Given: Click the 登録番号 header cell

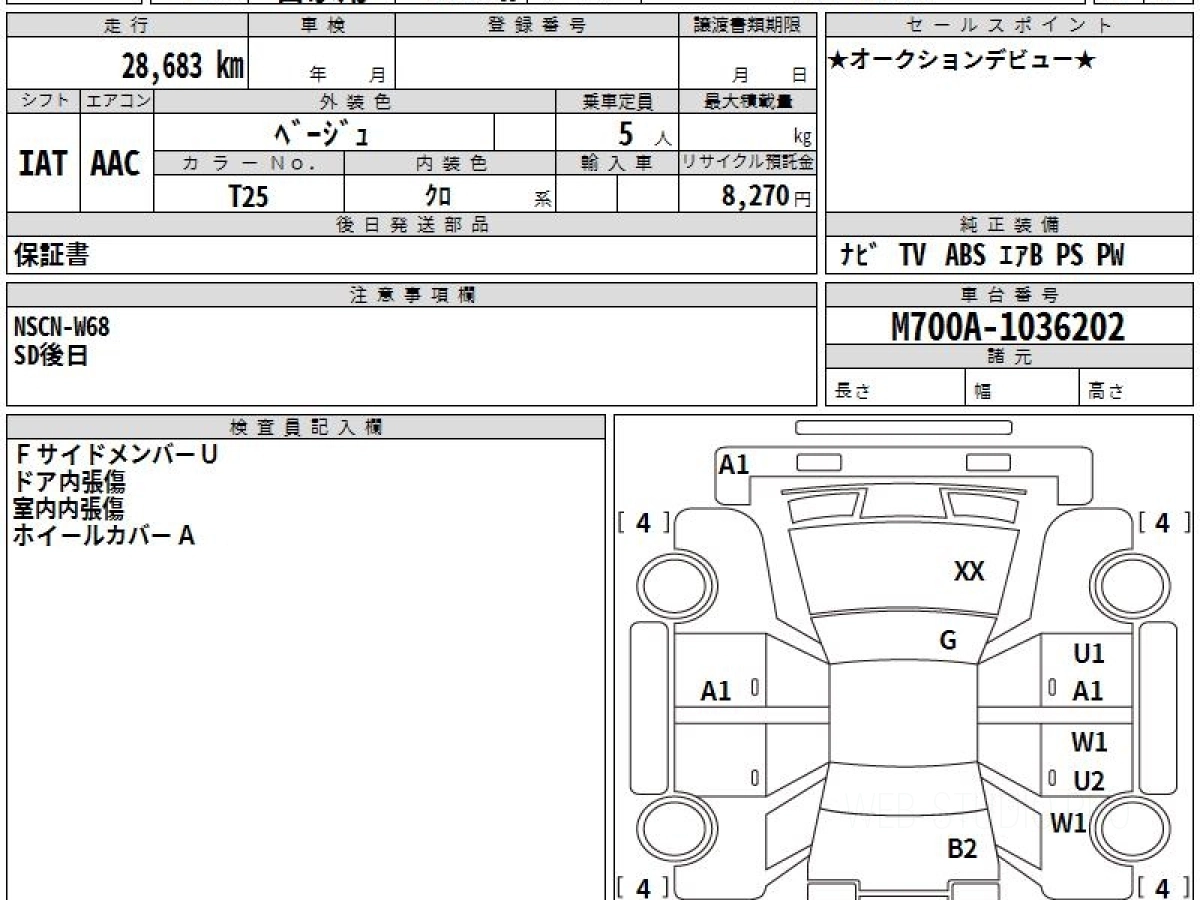Looking at the screenshot, I should 536,26.
